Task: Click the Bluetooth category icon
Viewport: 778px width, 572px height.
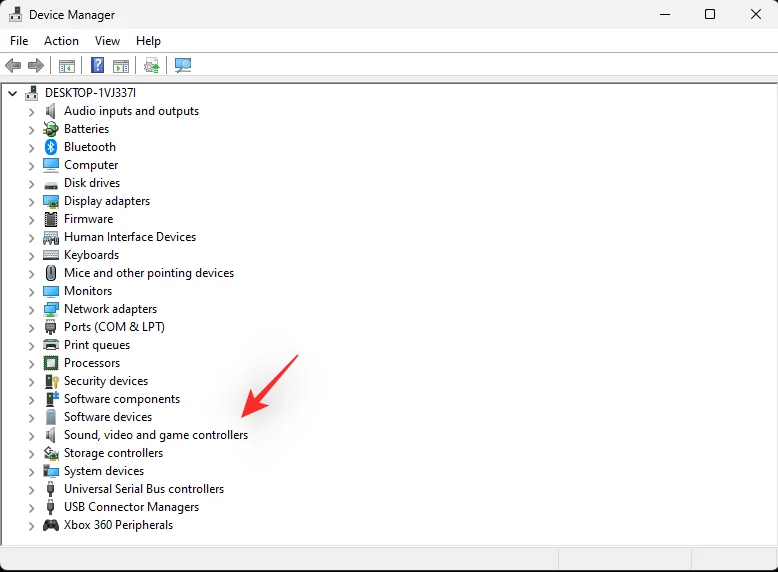Action: (51, 147)
